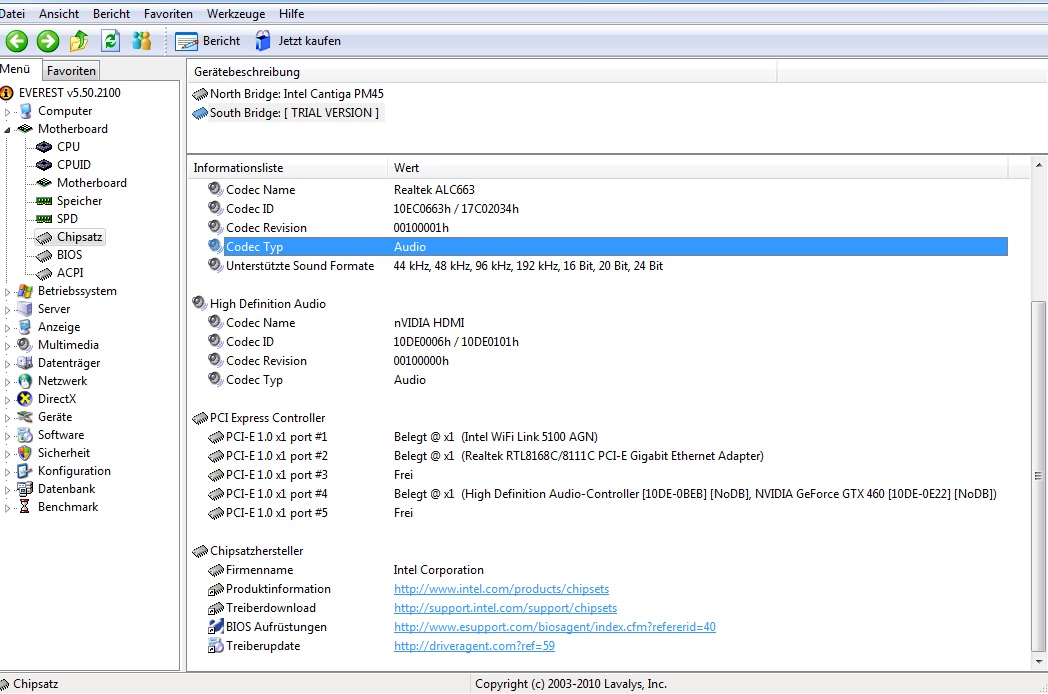1048x694 pixels.
Task: Click the Datenträger drive icon
Action: 25,363
